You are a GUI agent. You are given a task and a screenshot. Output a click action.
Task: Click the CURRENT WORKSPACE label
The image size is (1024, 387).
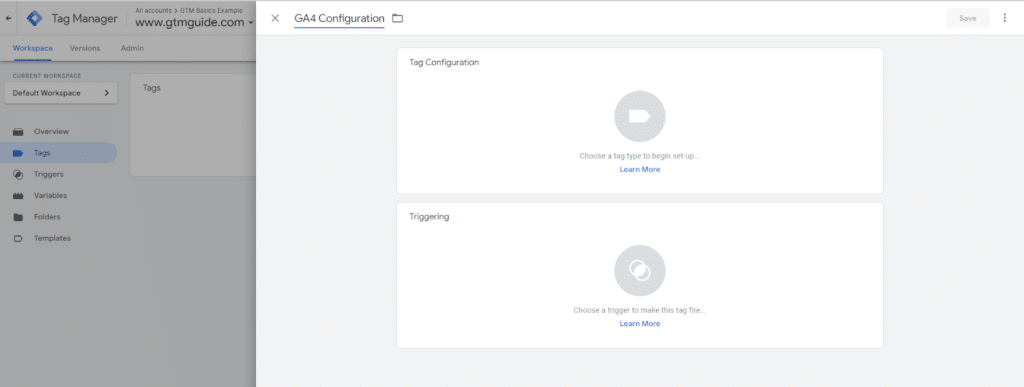tap(47, 76)
